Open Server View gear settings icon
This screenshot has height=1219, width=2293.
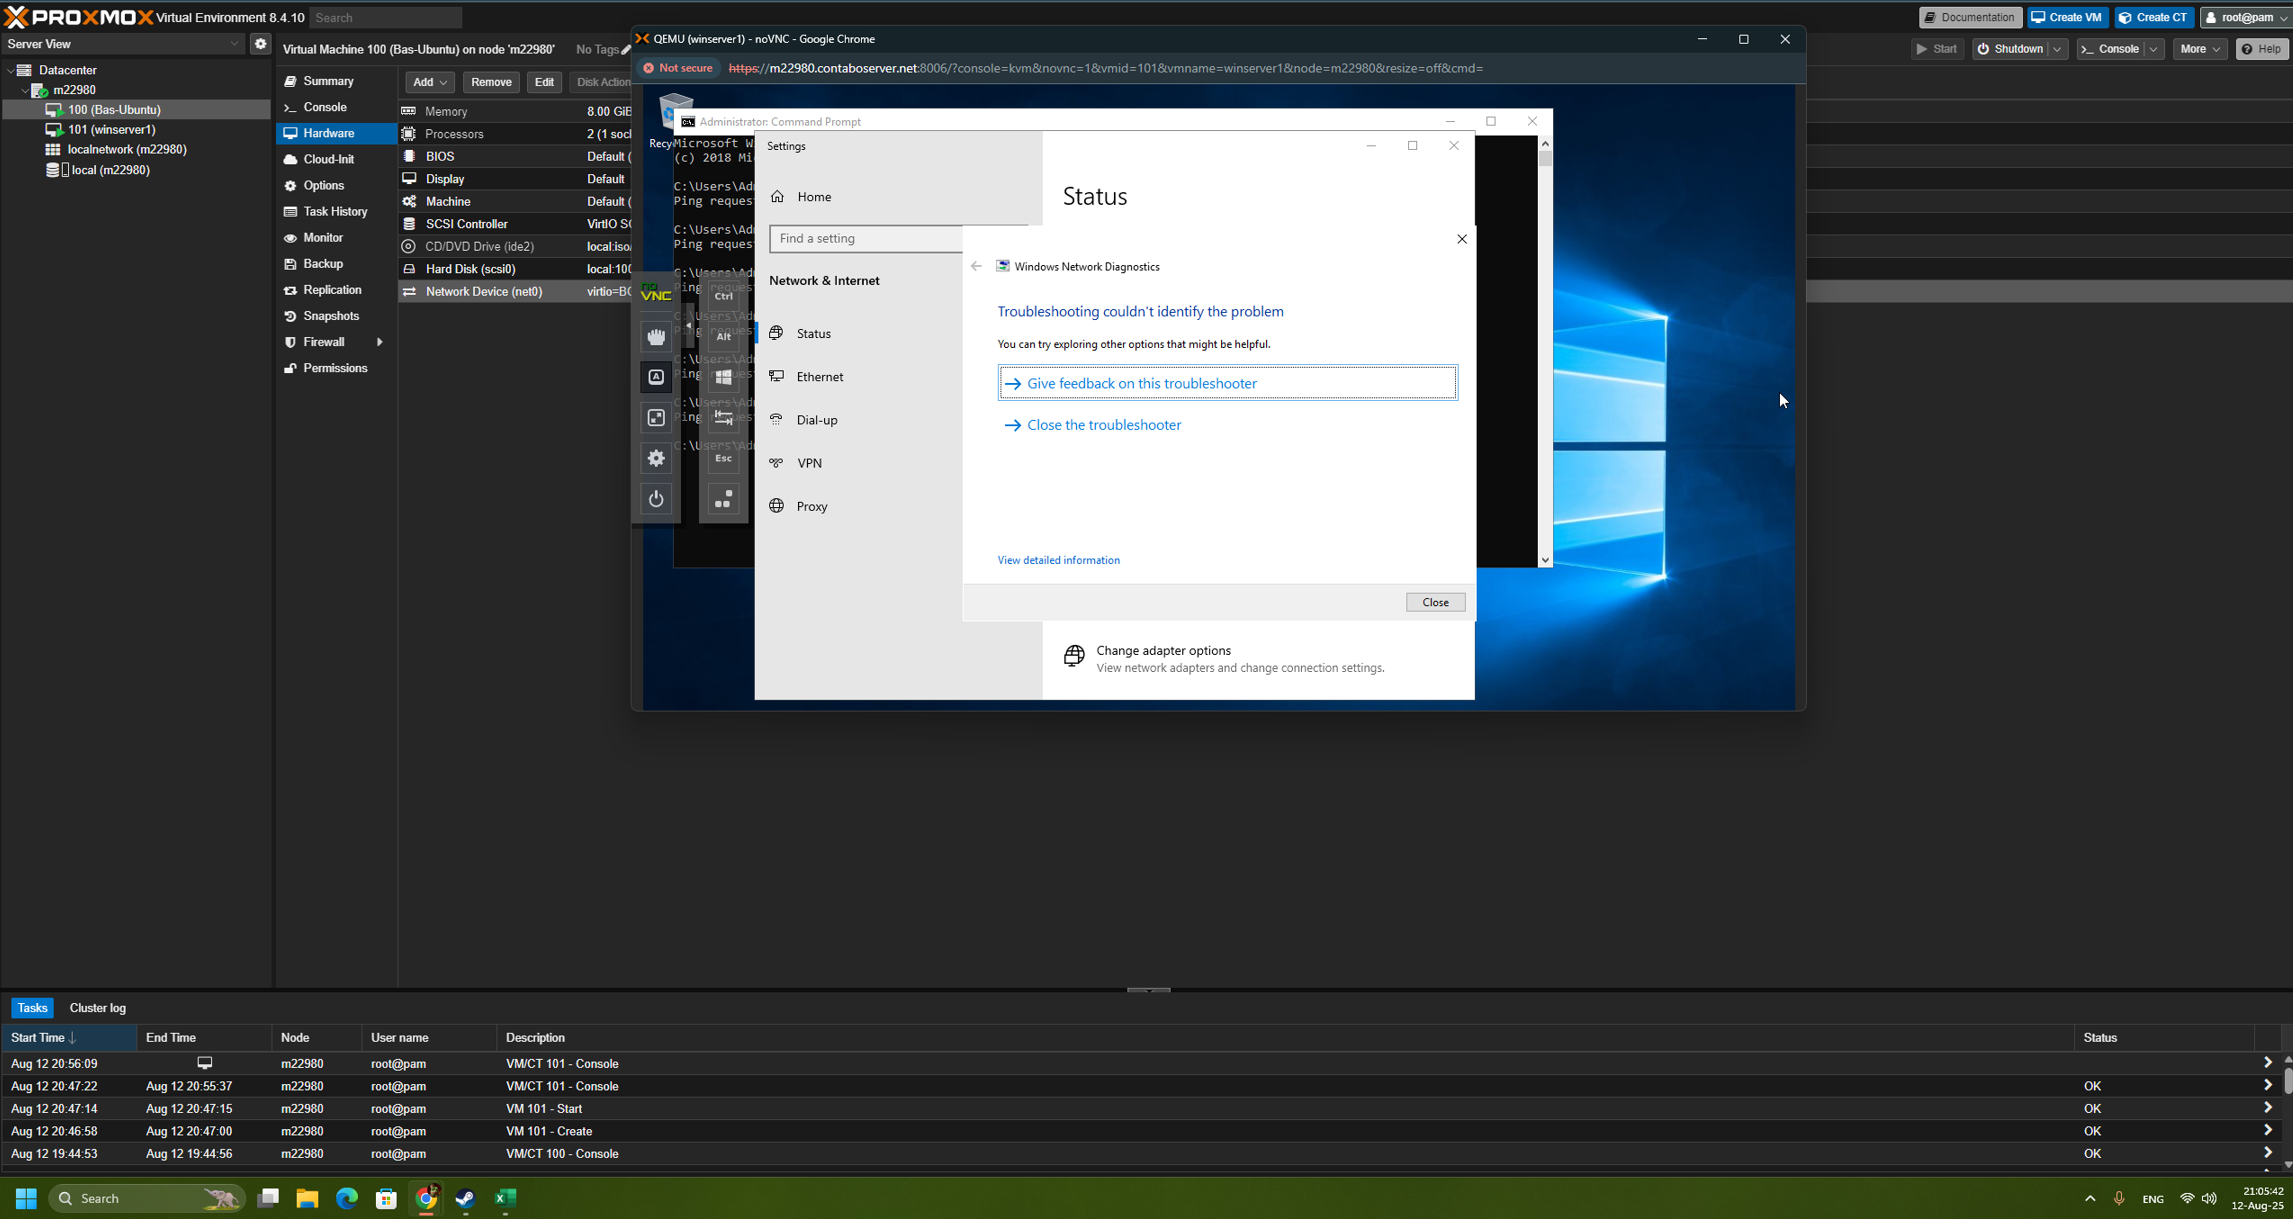pyautogui.click(x=260, y=44)
